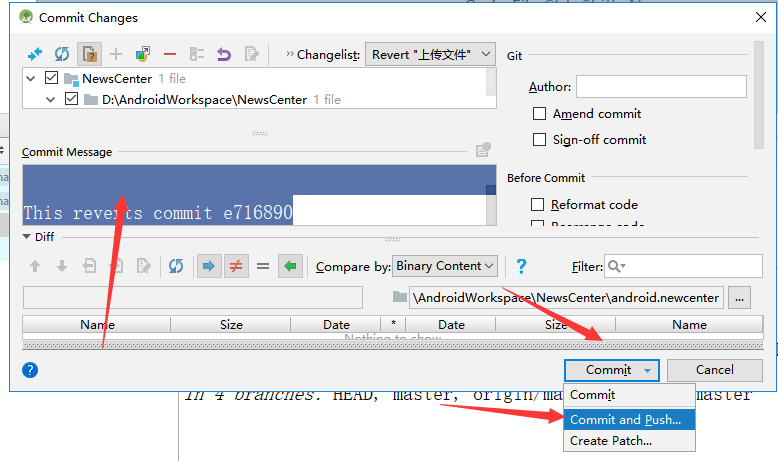This screenshot has height=461, width=778.
Task: Click the right Name column header
Action: click(x=689, y=325)
